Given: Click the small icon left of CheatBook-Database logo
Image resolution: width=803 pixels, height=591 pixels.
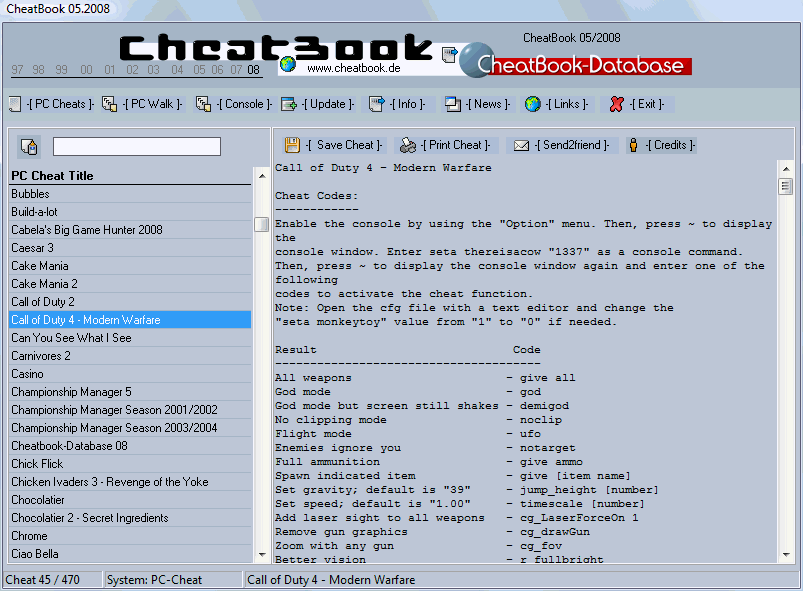Looking at the screenshot, I should click(450, 55).
